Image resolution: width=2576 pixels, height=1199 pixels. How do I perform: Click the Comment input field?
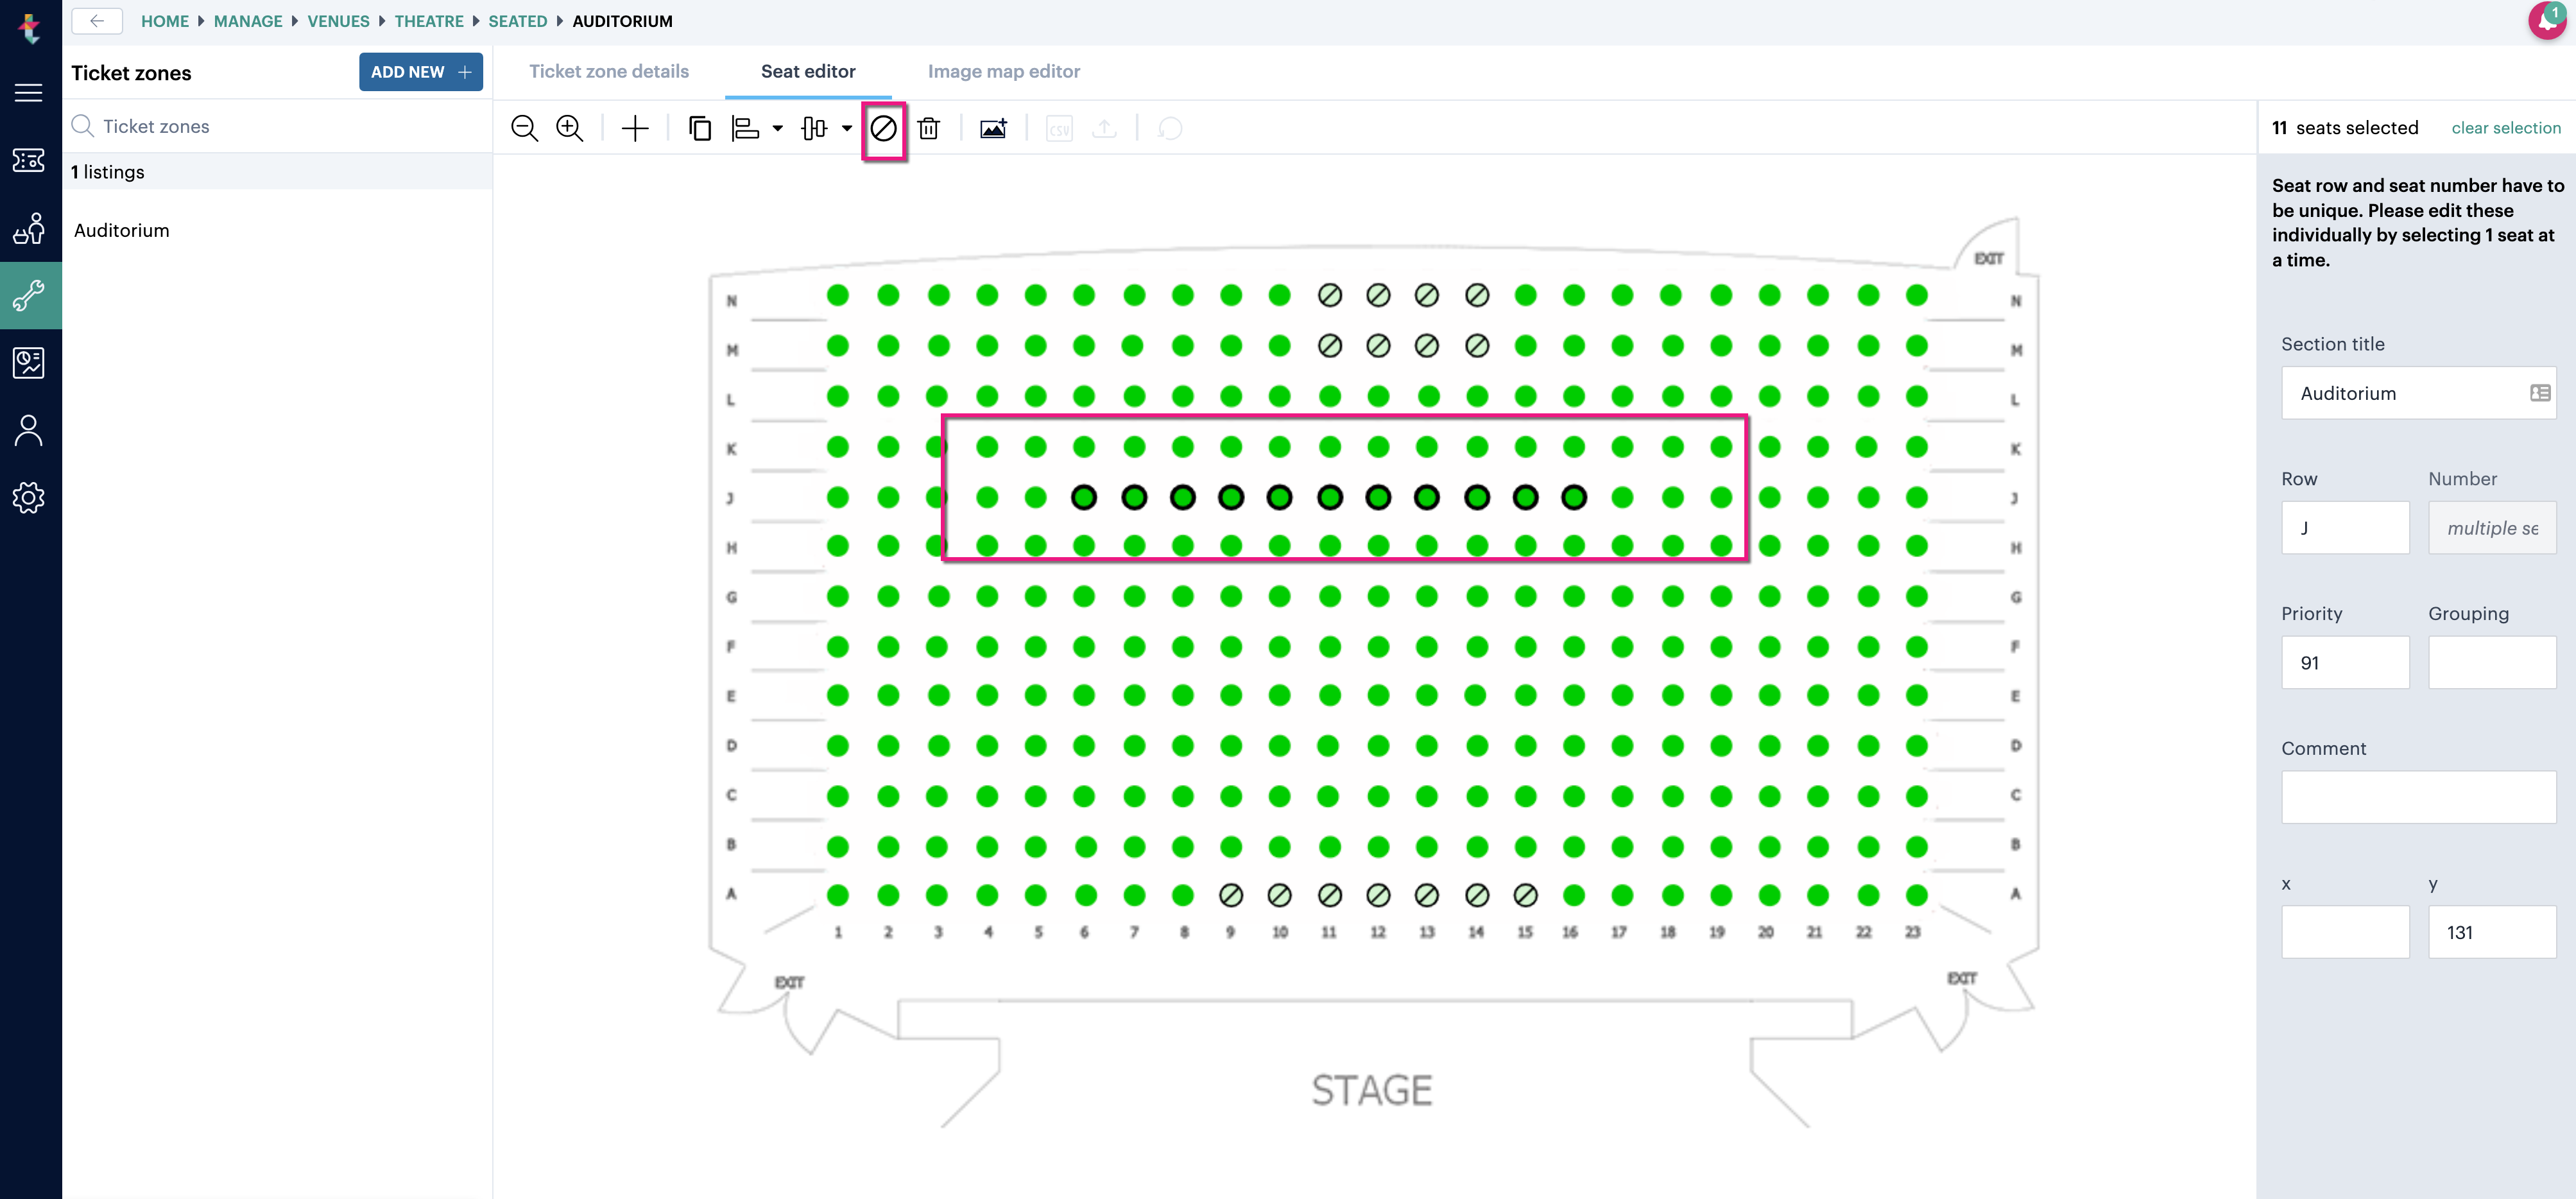coord(2418,797)
